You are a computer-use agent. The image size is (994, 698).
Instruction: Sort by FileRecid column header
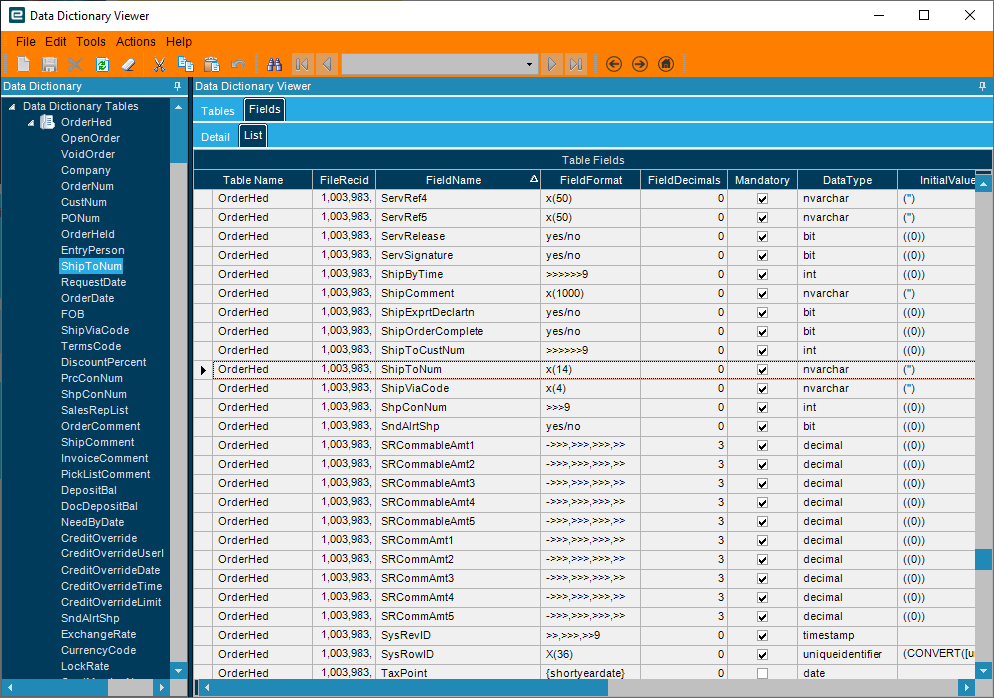(344, 180)
